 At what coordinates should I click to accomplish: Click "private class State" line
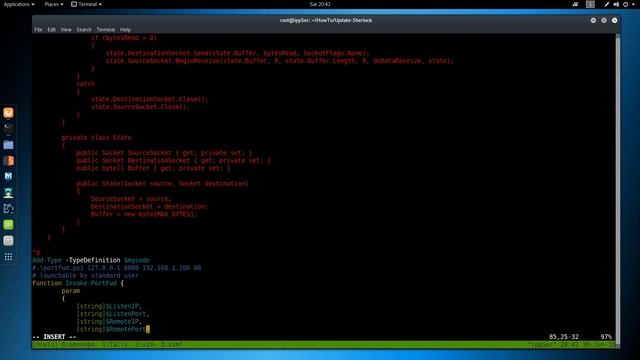click(x=96, y=138)
